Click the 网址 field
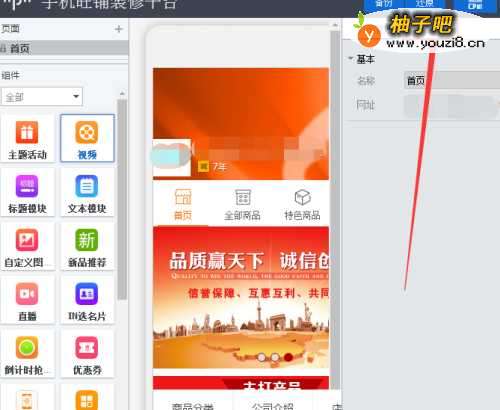Viewport: 500px width, 410px height. point(452,105)
